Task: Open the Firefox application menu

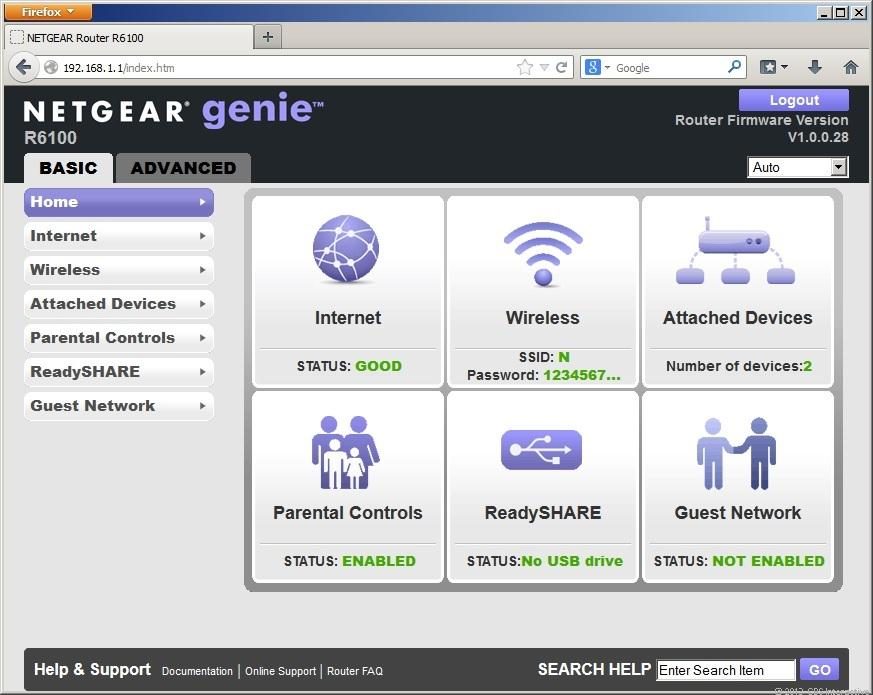Action: 47,11
